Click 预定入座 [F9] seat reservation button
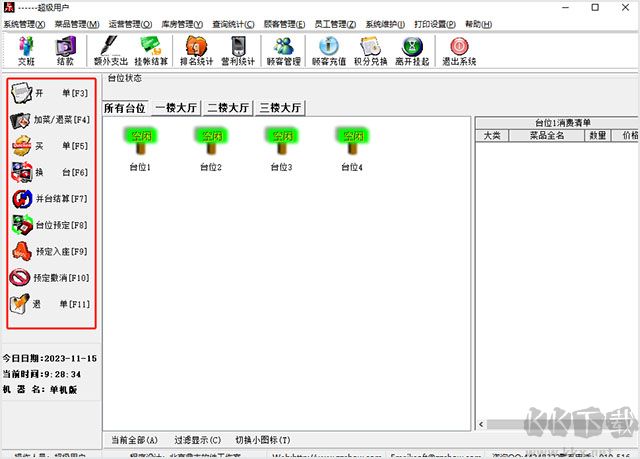This screenshot has height=459, width=640. coord(50,251)
